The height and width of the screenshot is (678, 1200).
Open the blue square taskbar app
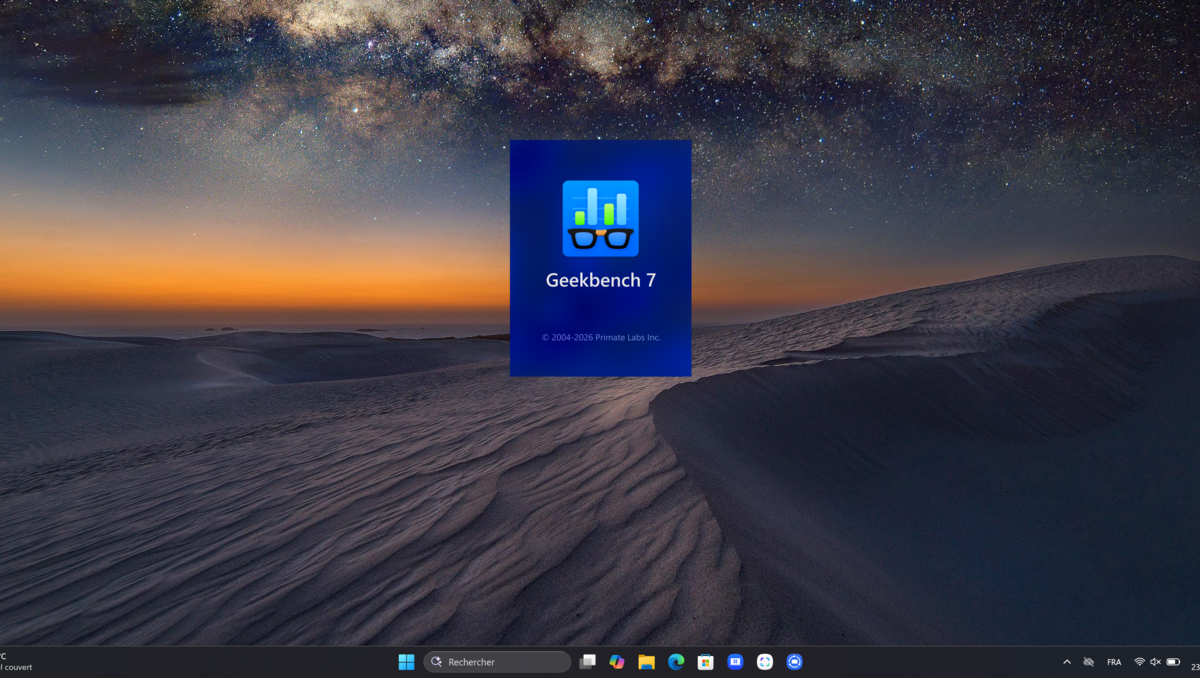(x=735, y=662)
